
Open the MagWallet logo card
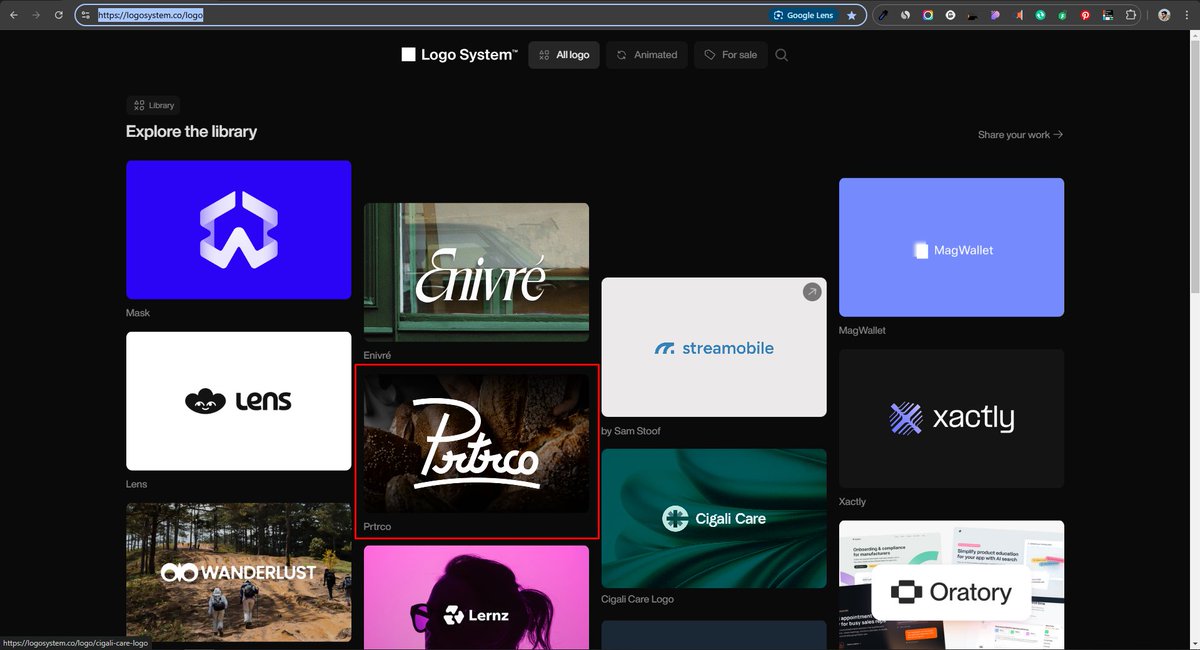(951, 247)
